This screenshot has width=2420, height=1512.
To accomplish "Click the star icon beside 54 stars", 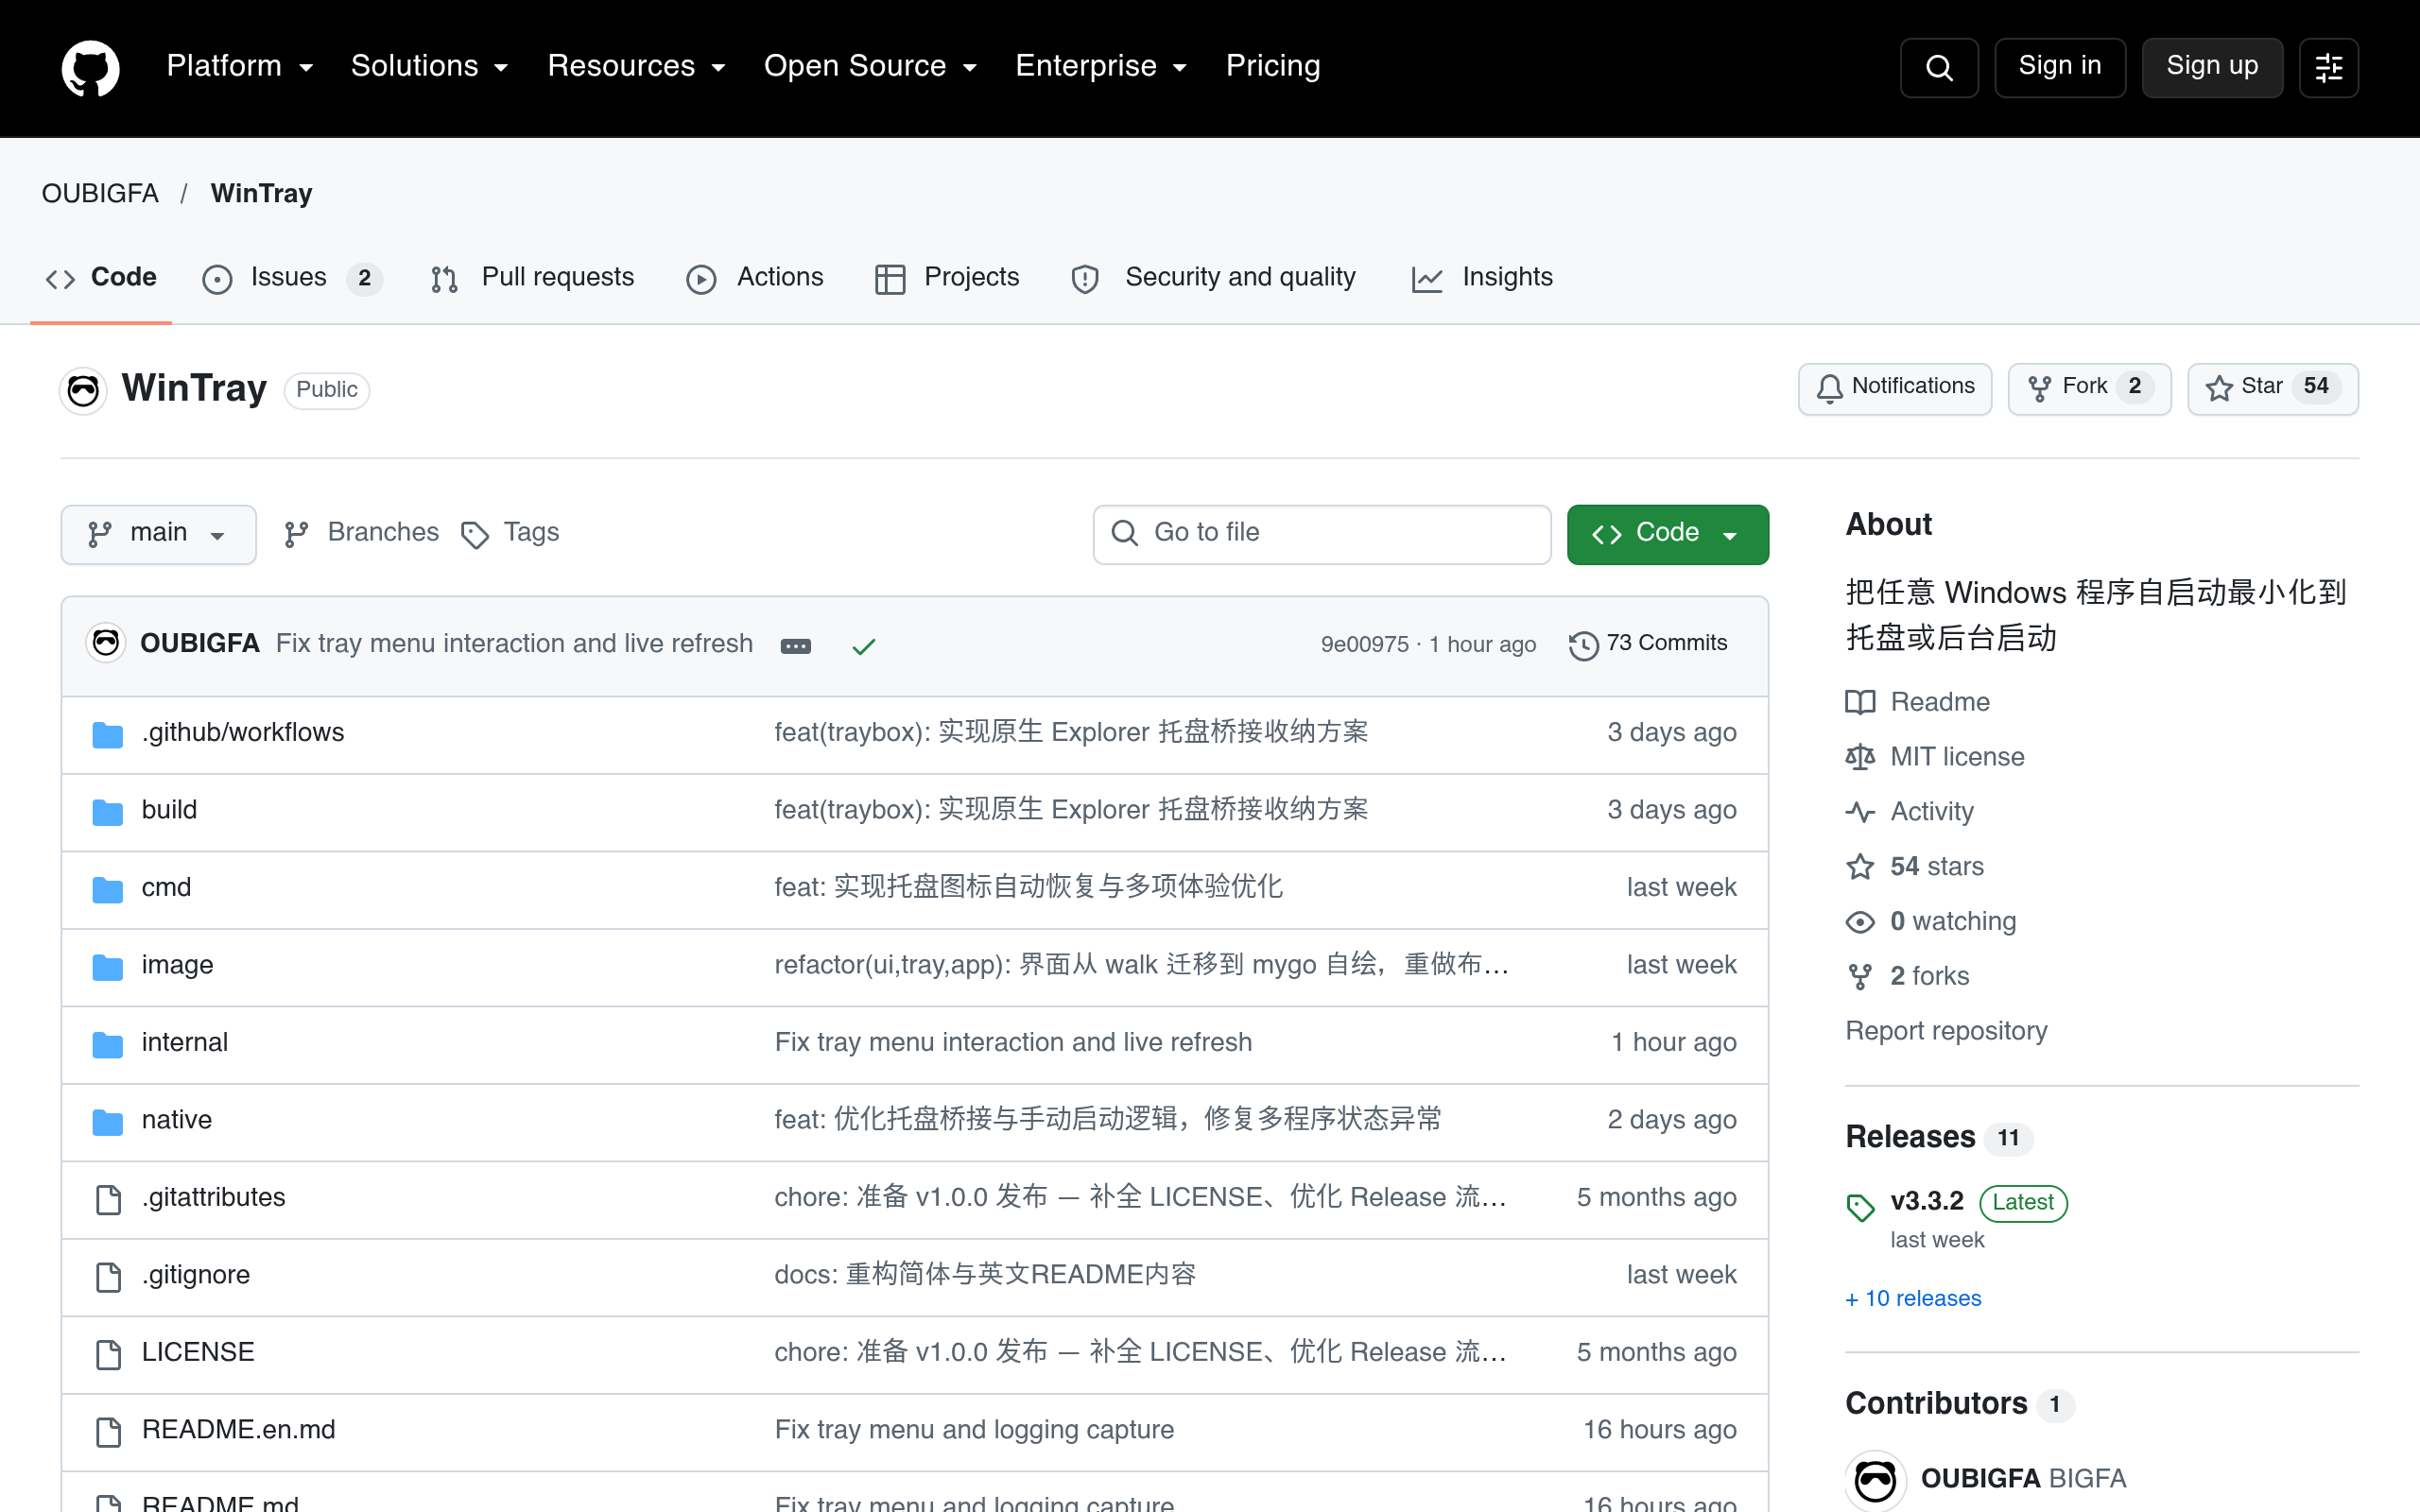I will [x=1860, y=867].
